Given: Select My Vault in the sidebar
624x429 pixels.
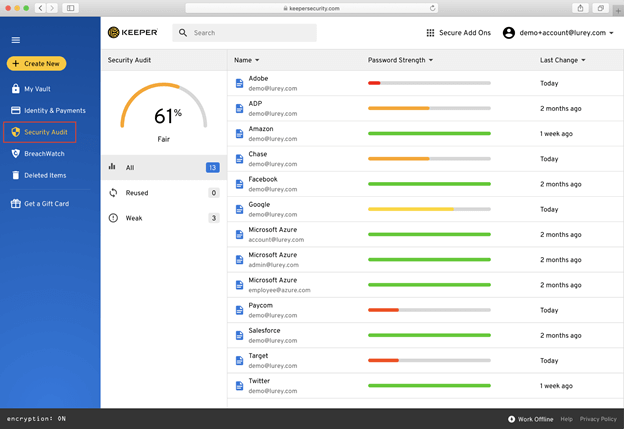Looking at the screenshot, I should click(x=43, y=89).
